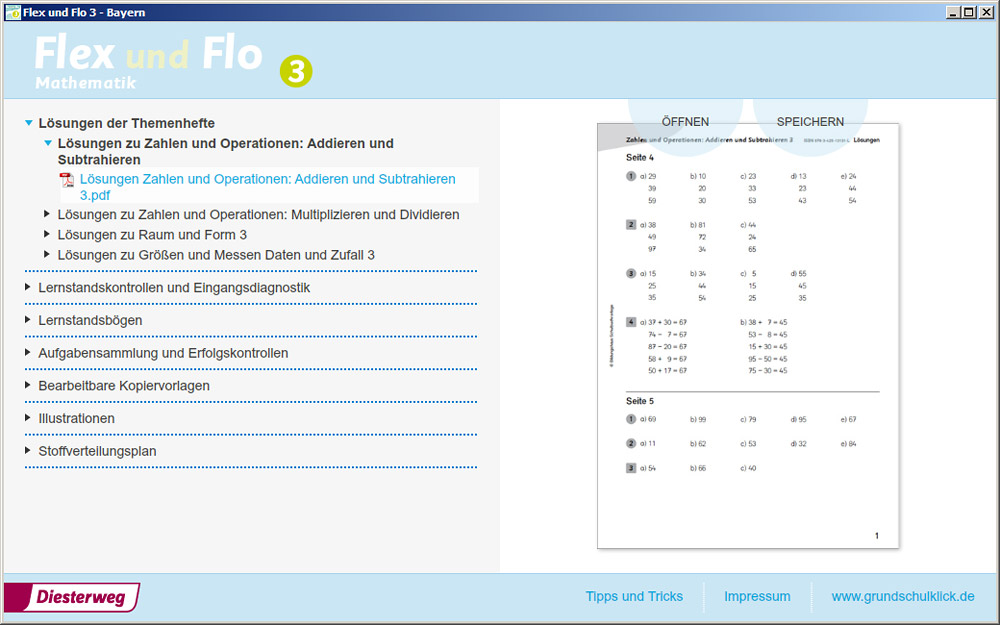Expand the Illustrationen arrow
1000x625 pixels.
coord(27,418)
